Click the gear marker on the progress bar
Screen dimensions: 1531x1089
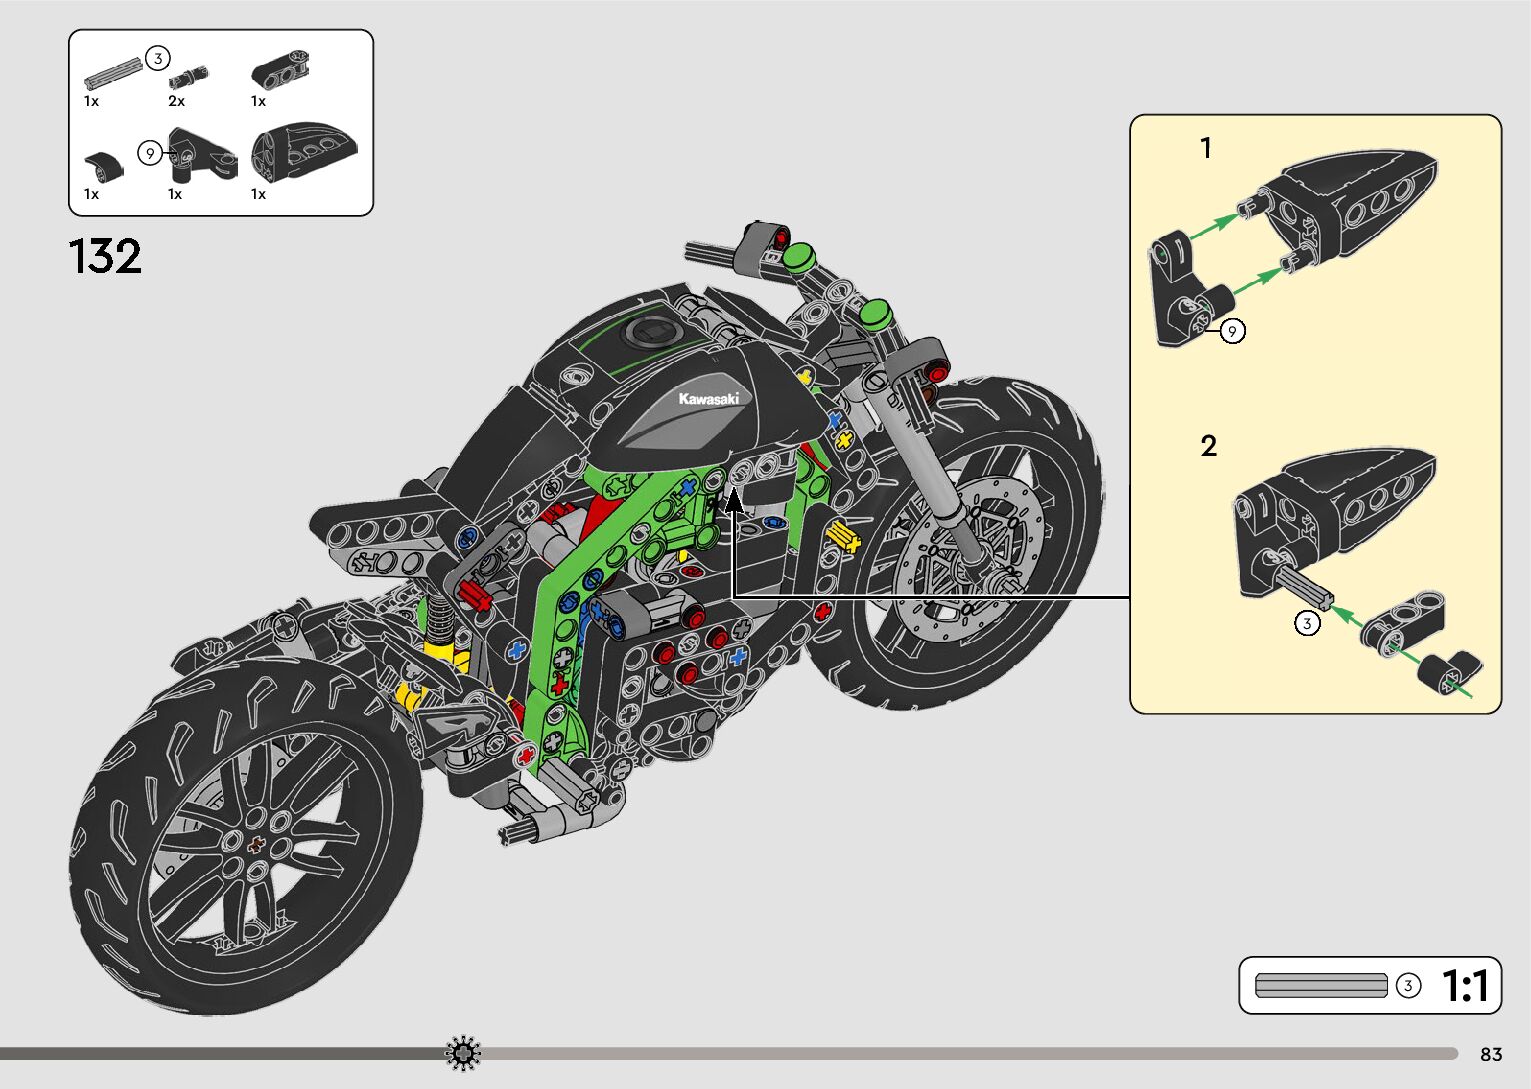(x=463, y=1053)
